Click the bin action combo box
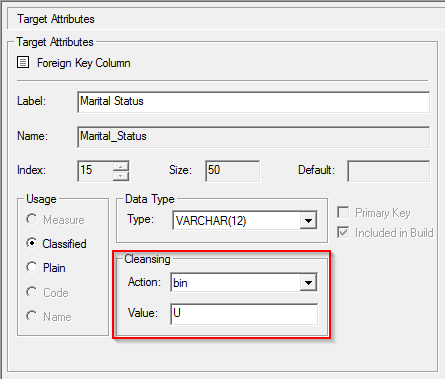The height and width of the screenshot is (379, 445). pos(244,283)
